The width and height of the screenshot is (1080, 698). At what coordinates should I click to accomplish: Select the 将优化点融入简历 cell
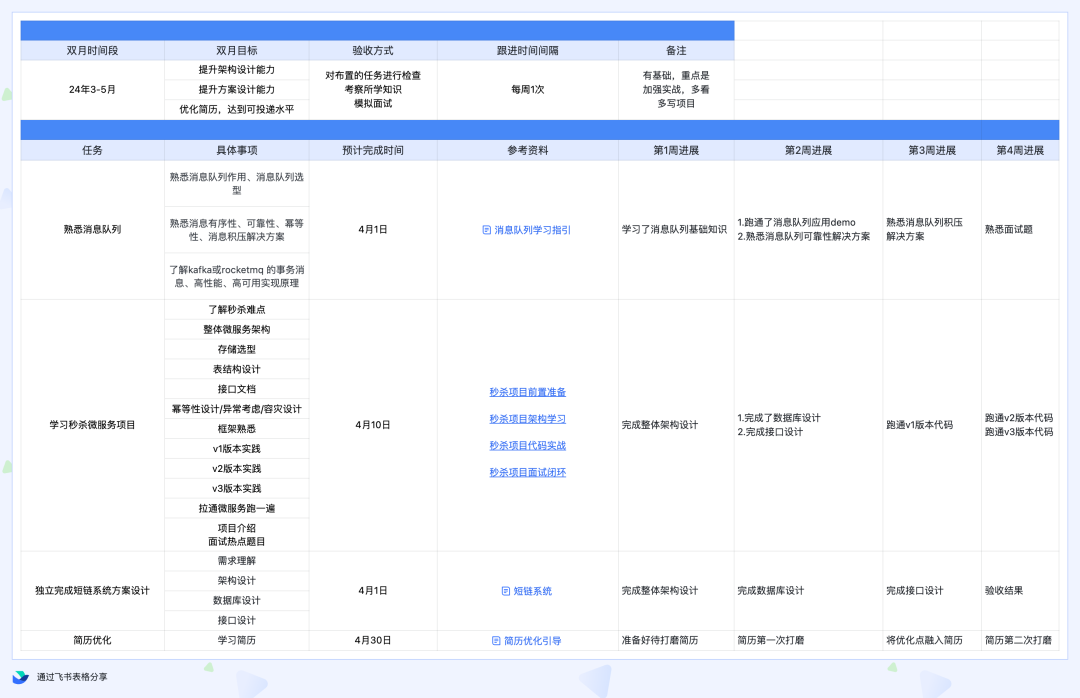pos(932,640)
